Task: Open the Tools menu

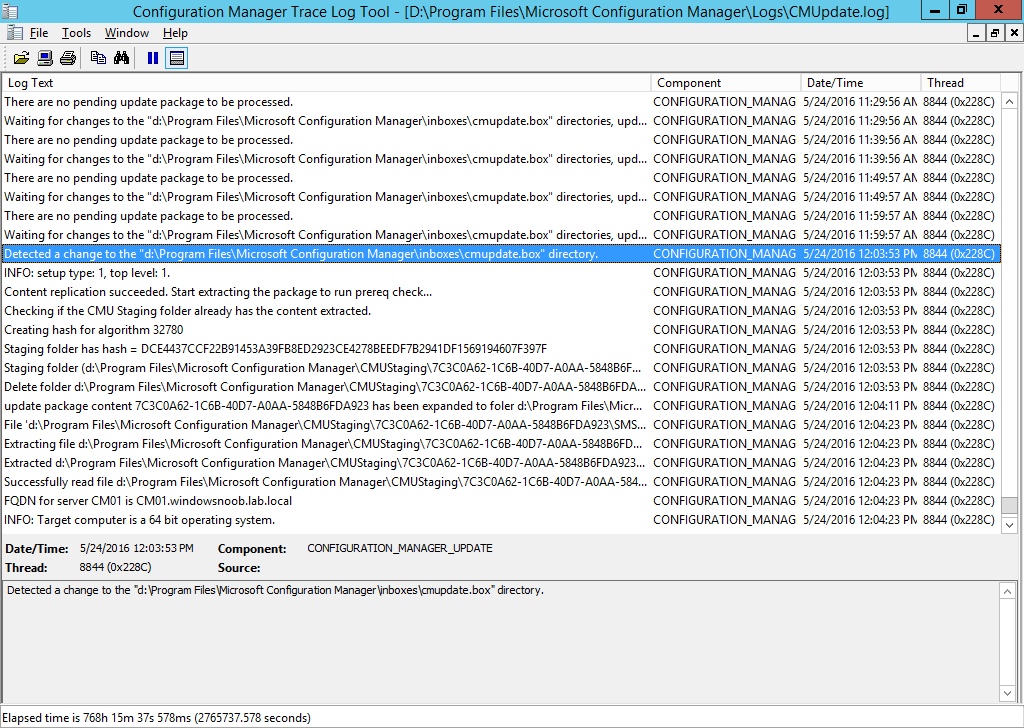Action: coord(76,33)
